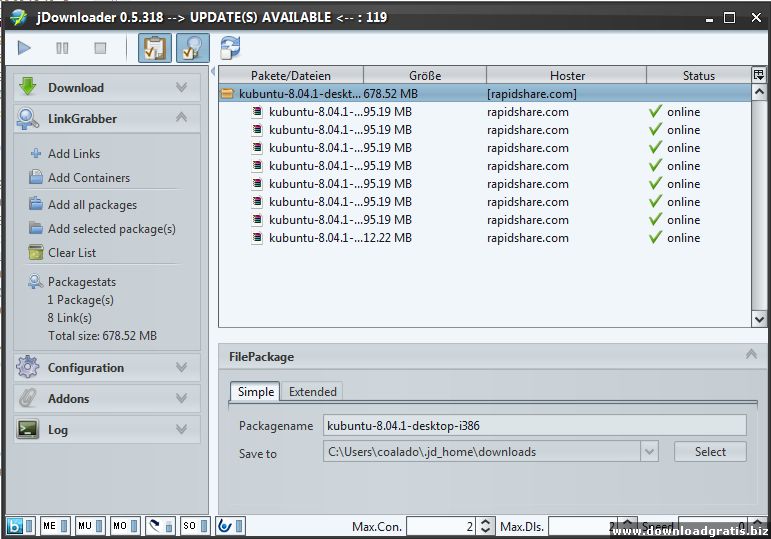Screen dimensions: 771x539
Task: Click 'Total size: 678.52 MB' text
Action: [102, 335]
